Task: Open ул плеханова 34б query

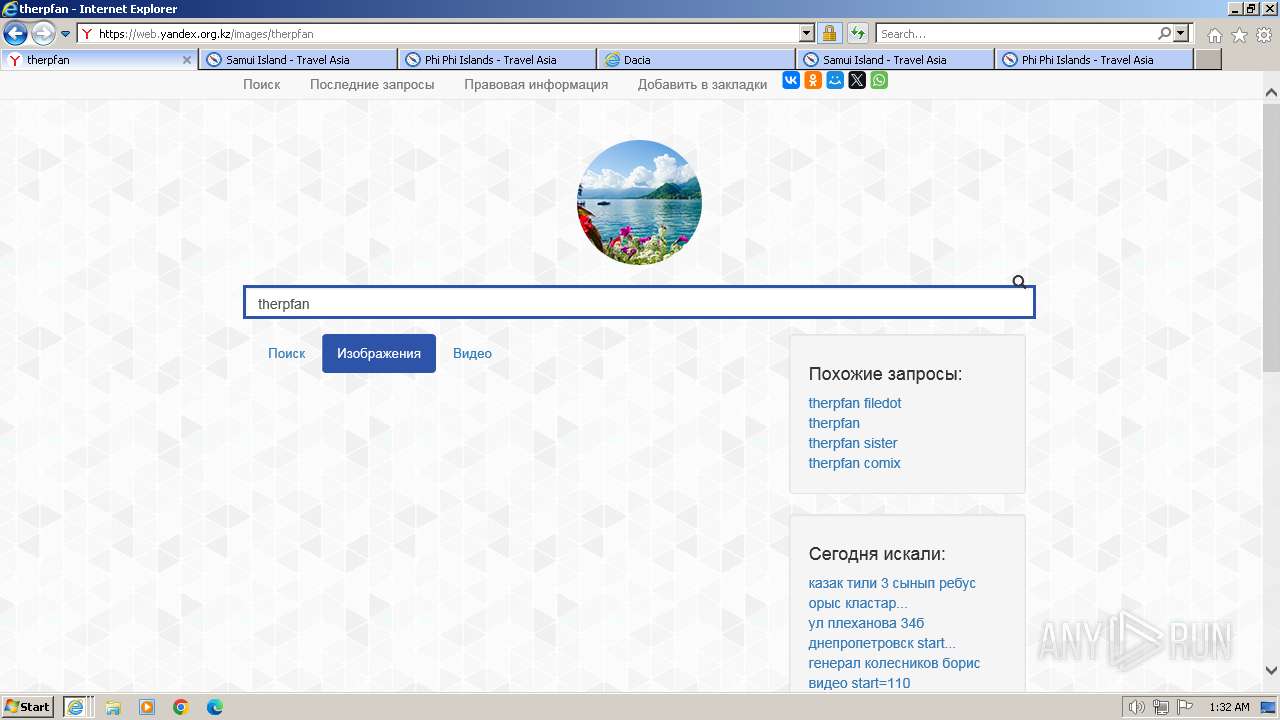Action: click(x=867, y=623)
